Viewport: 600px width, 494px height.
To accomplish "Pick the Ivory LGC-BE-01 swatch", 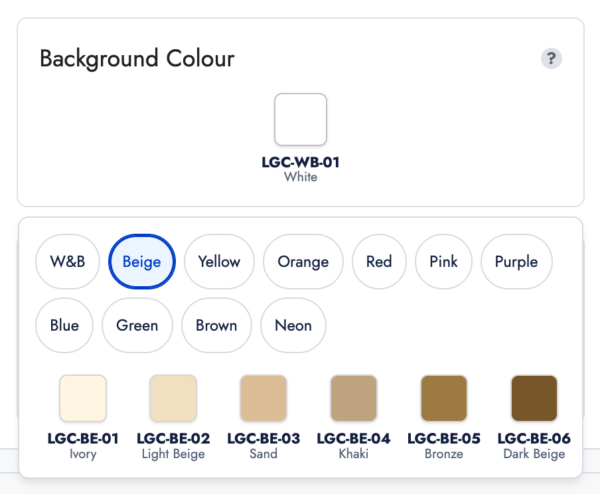I will [x=83, y=399].
